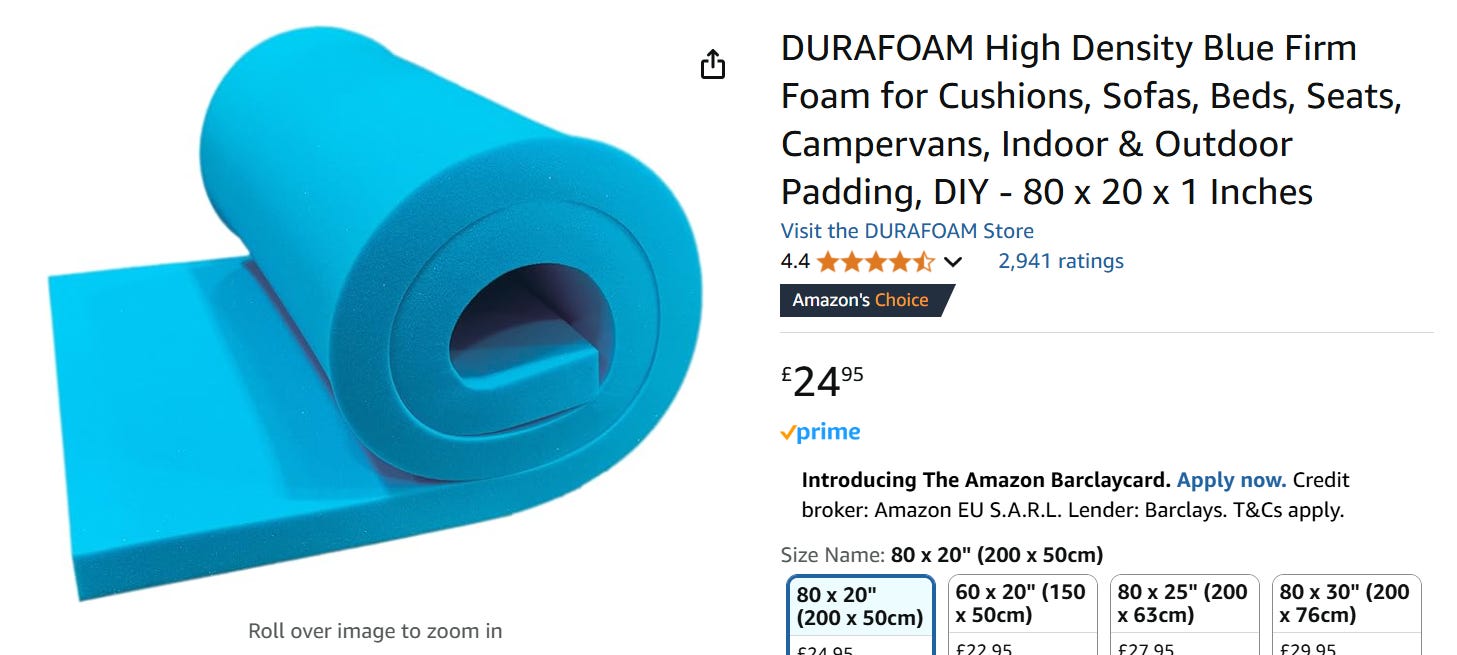The width and height of the screenshot is (1457, 655).
Task: Open the 2,941 ratings link
Action: click(x=1061, y=261)
